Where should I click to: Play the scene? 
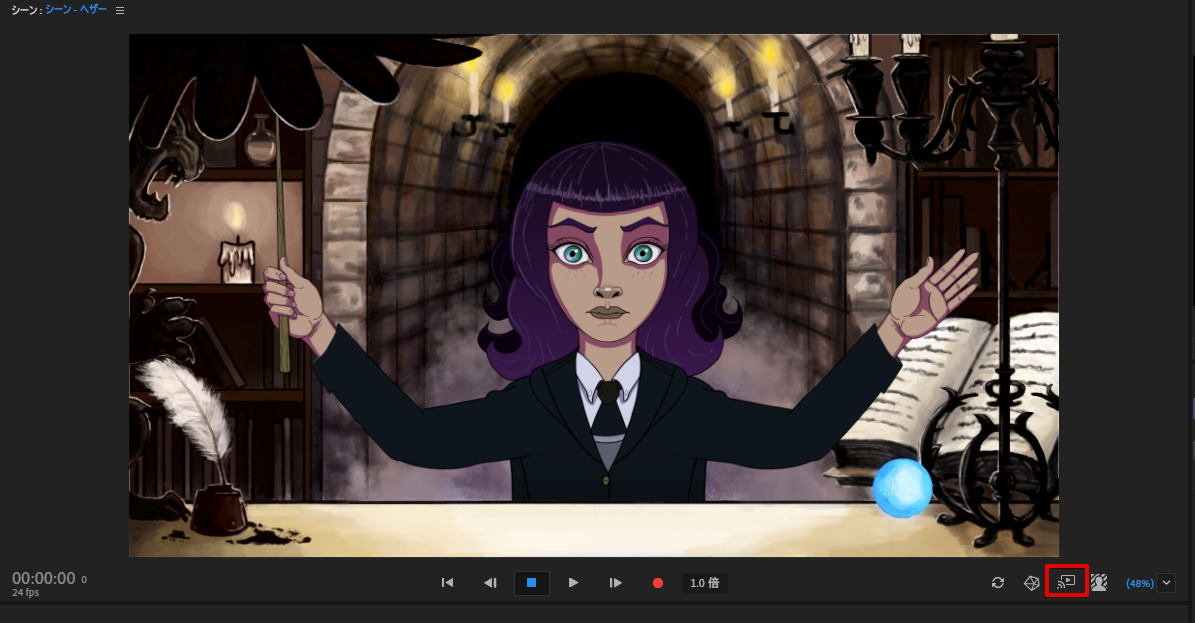click(573, 582)
